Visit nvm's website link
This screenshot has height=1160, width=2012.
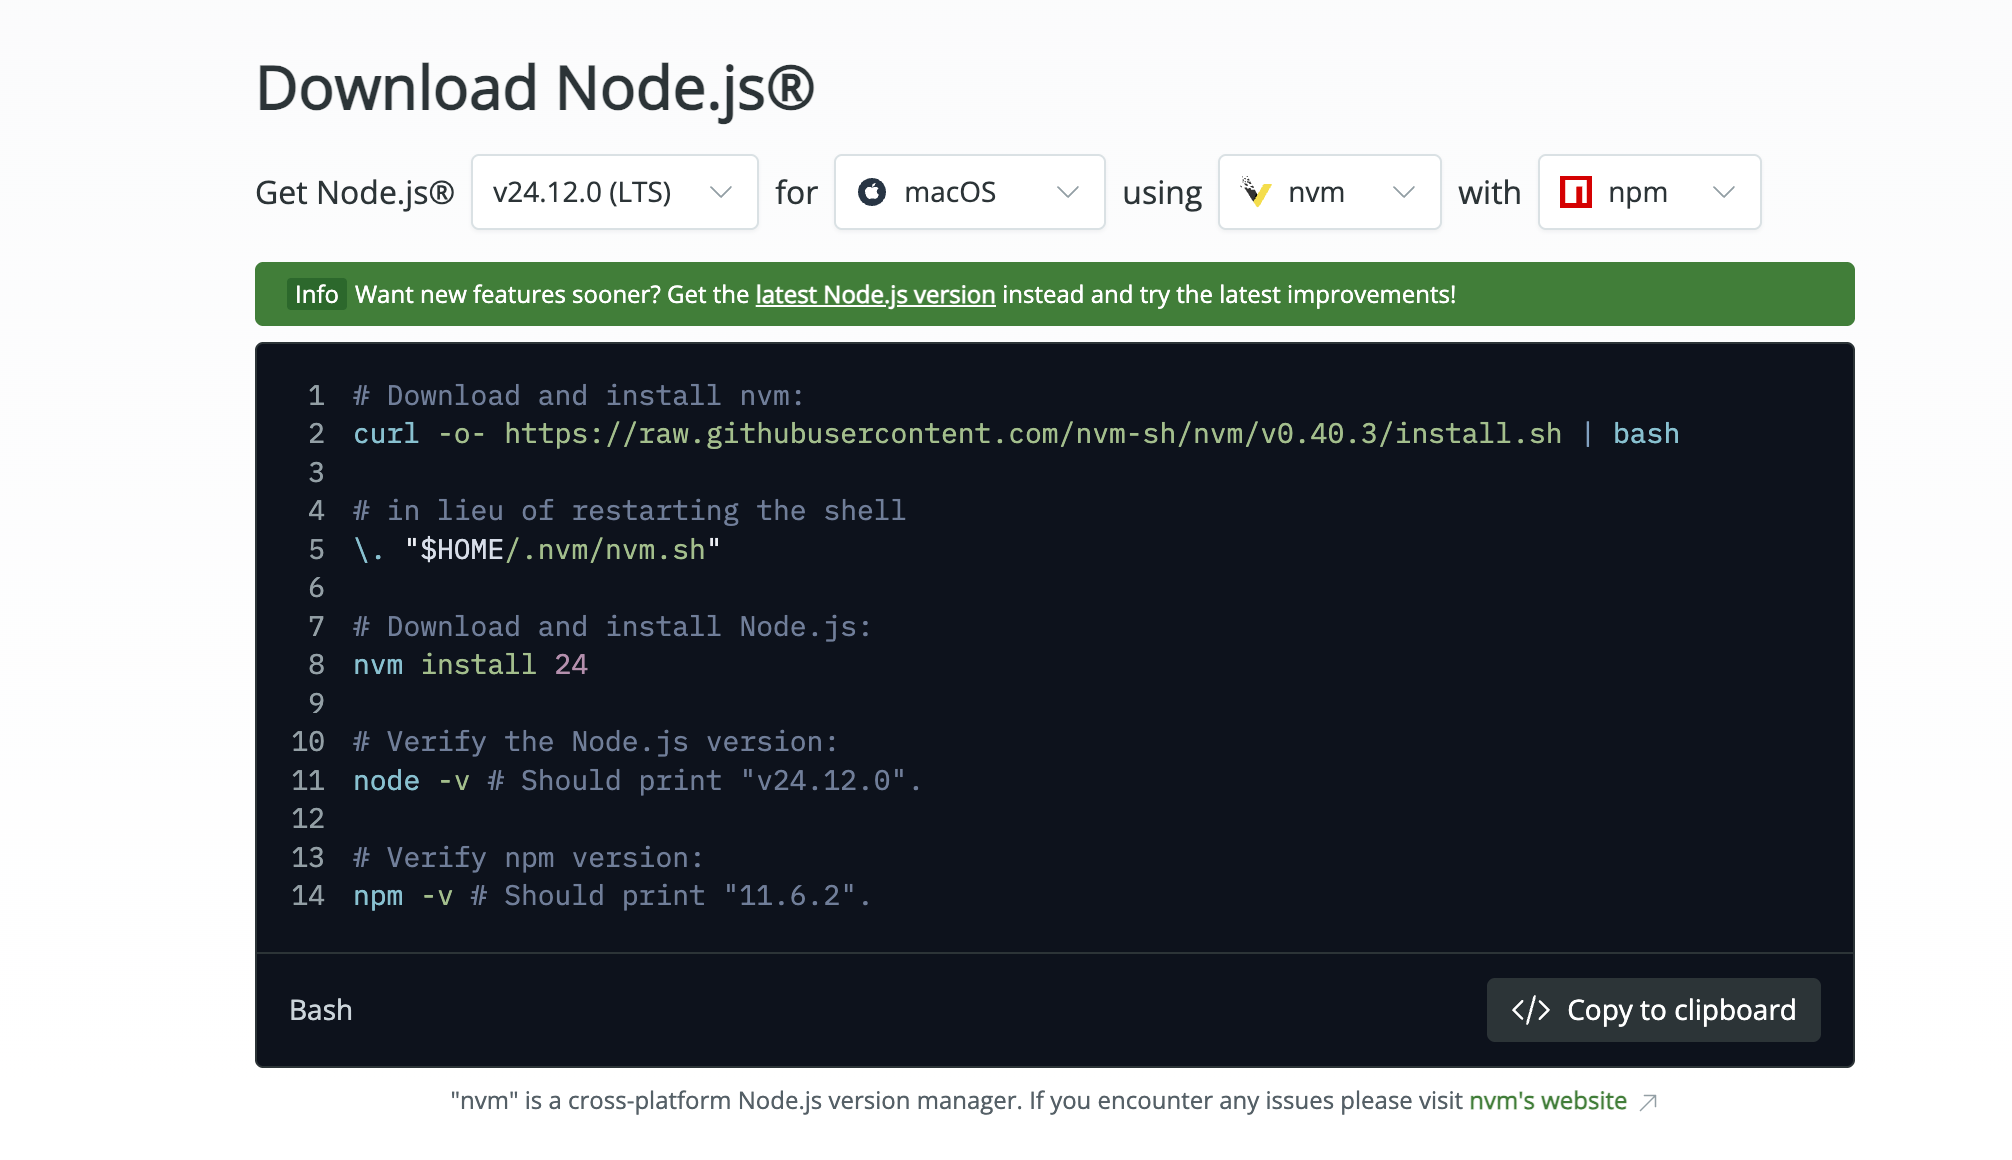(x=1547, y=1101)
